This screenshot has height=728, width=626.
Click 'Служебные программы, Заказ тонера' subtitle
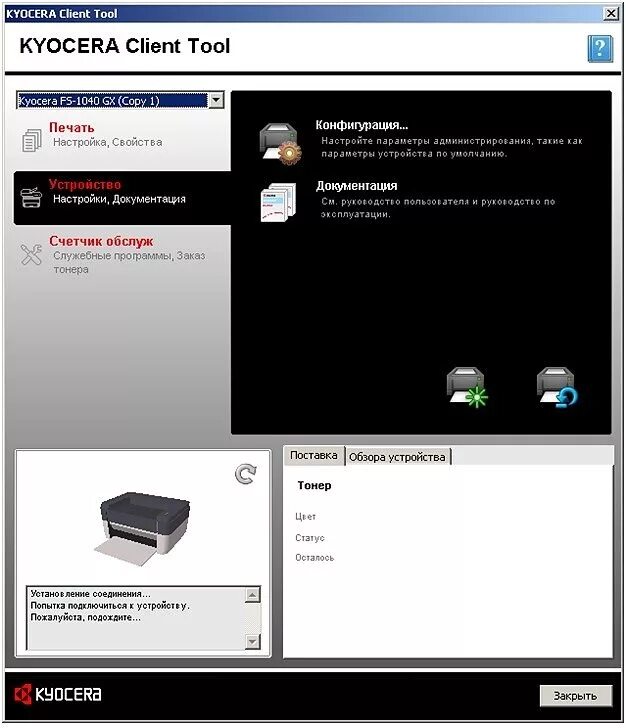click(x=129, y=262)
